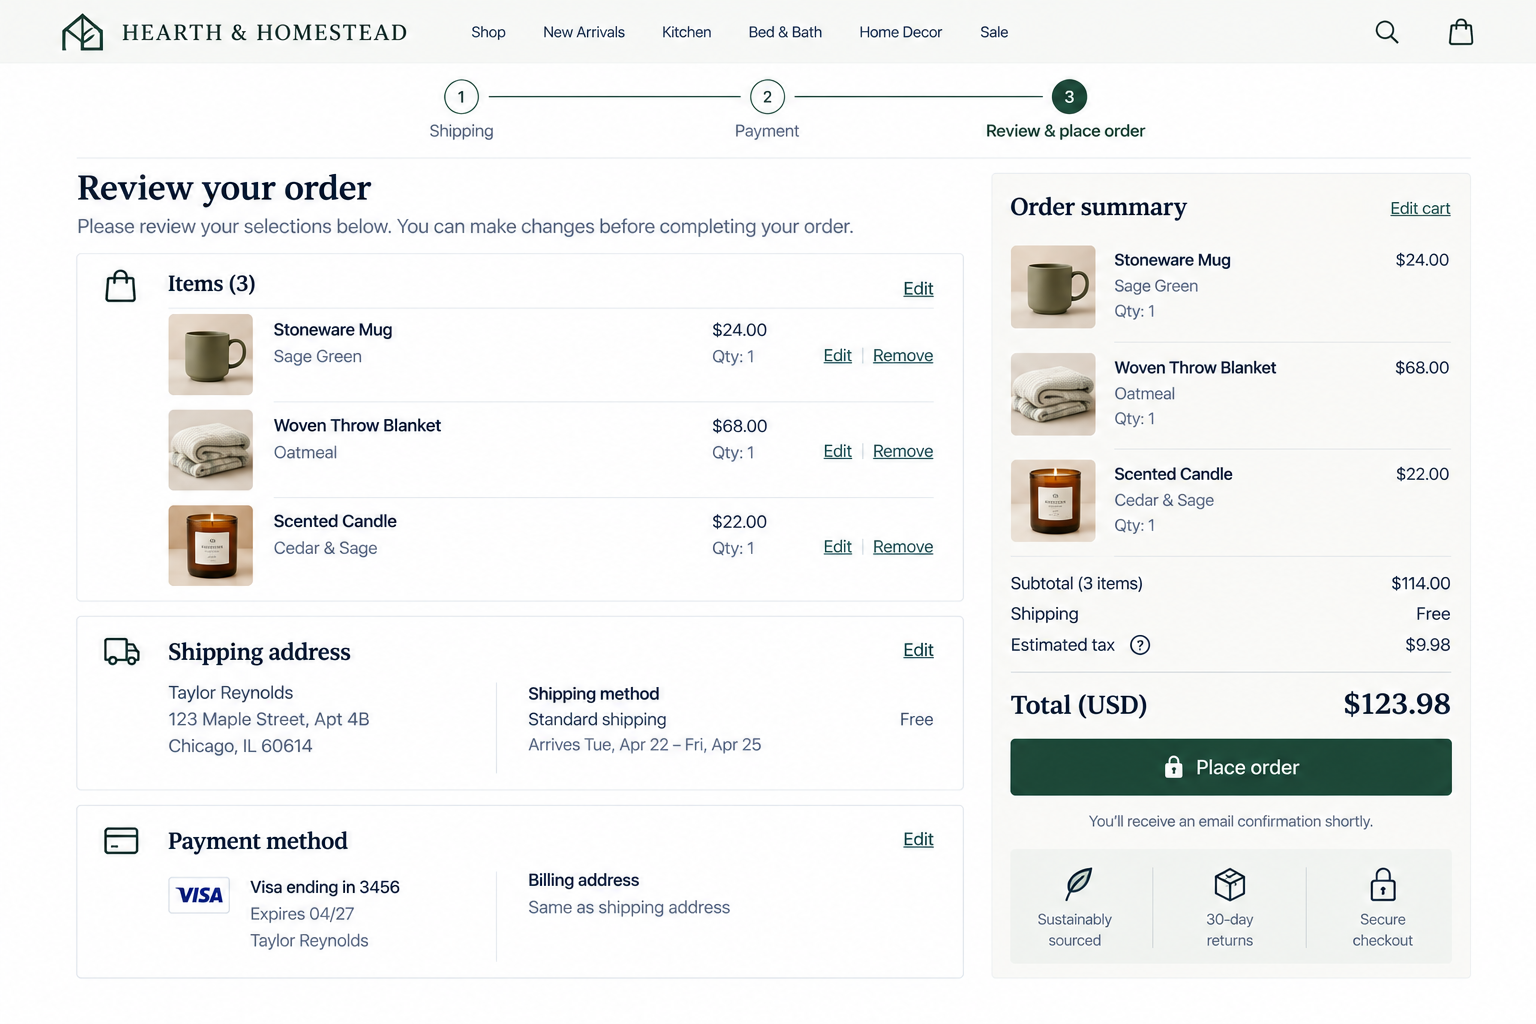Place the order
The width and height of the screenshot is (1536, 1024).
point(1231,767)
